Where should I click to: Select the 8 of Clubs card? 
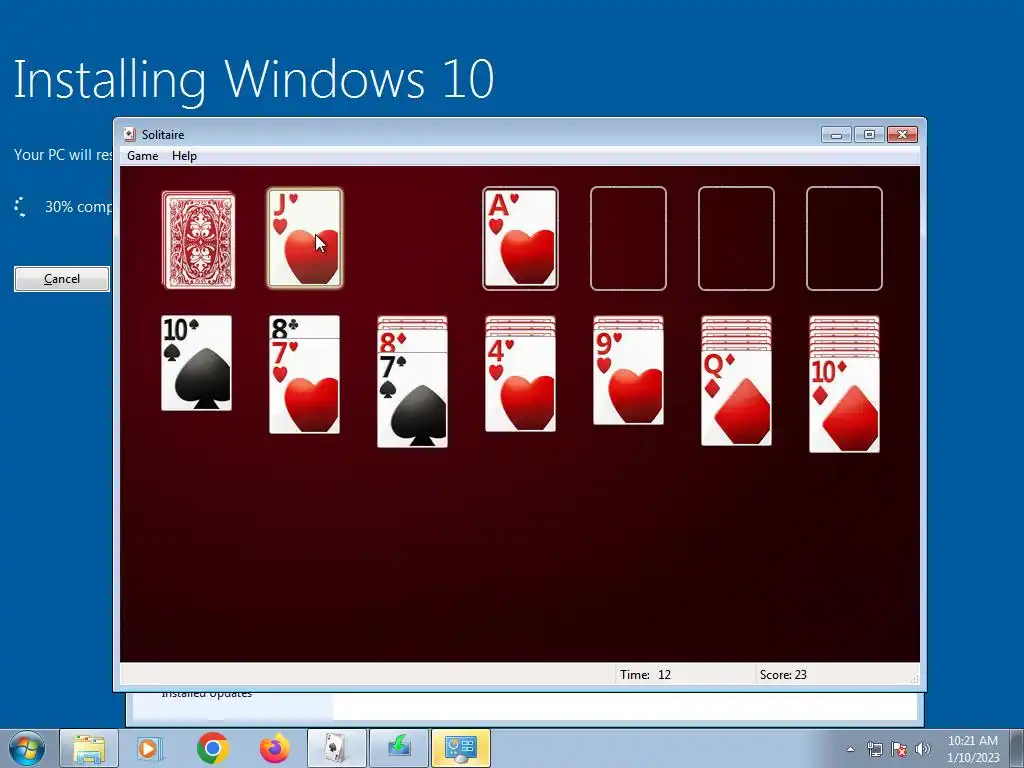tap(304, 327)
